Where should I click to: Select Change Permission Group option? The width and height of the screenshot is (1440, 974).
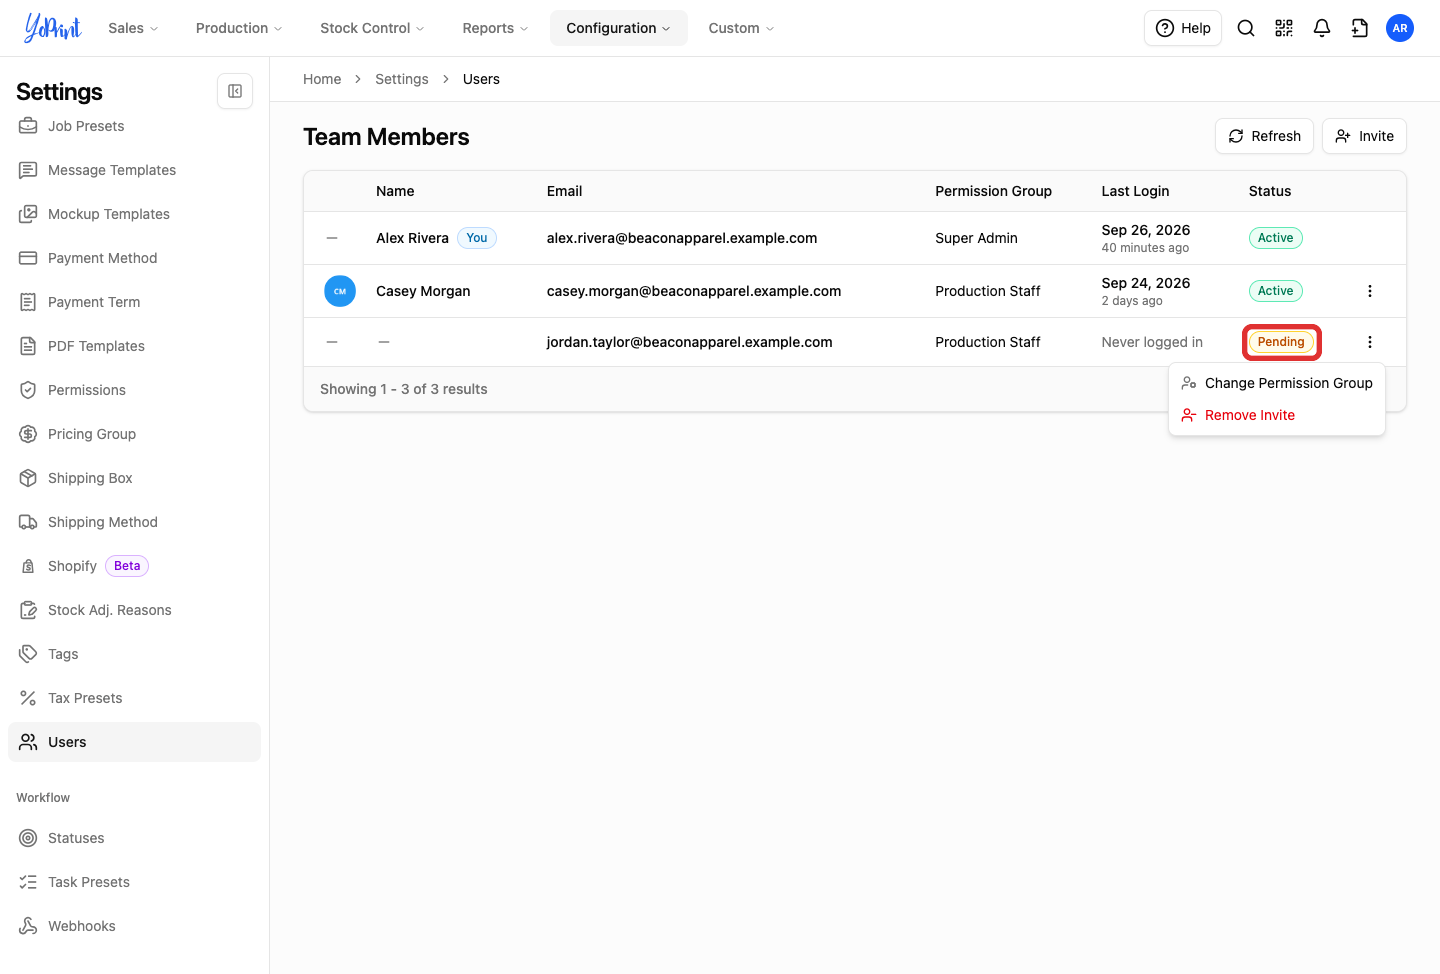[1277, 383]
